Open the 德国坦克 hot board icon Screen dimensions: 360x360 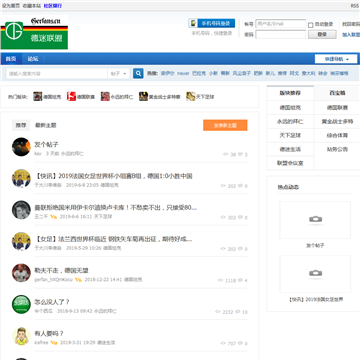click(38, 97)
